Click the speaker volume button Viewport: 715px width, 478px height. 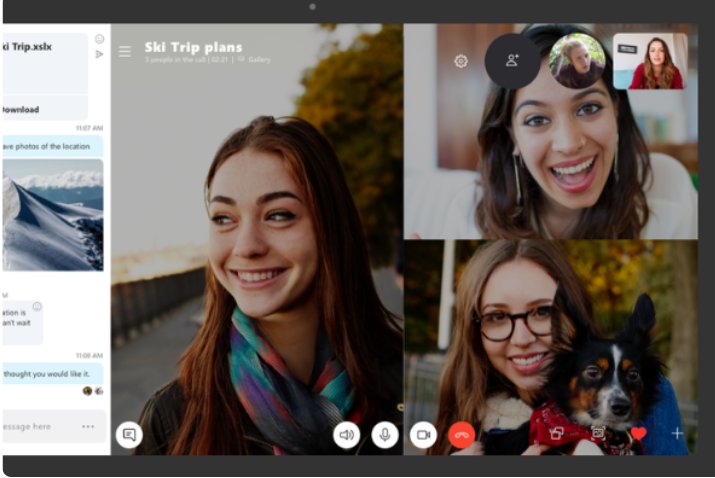click(x=347, y=434)
